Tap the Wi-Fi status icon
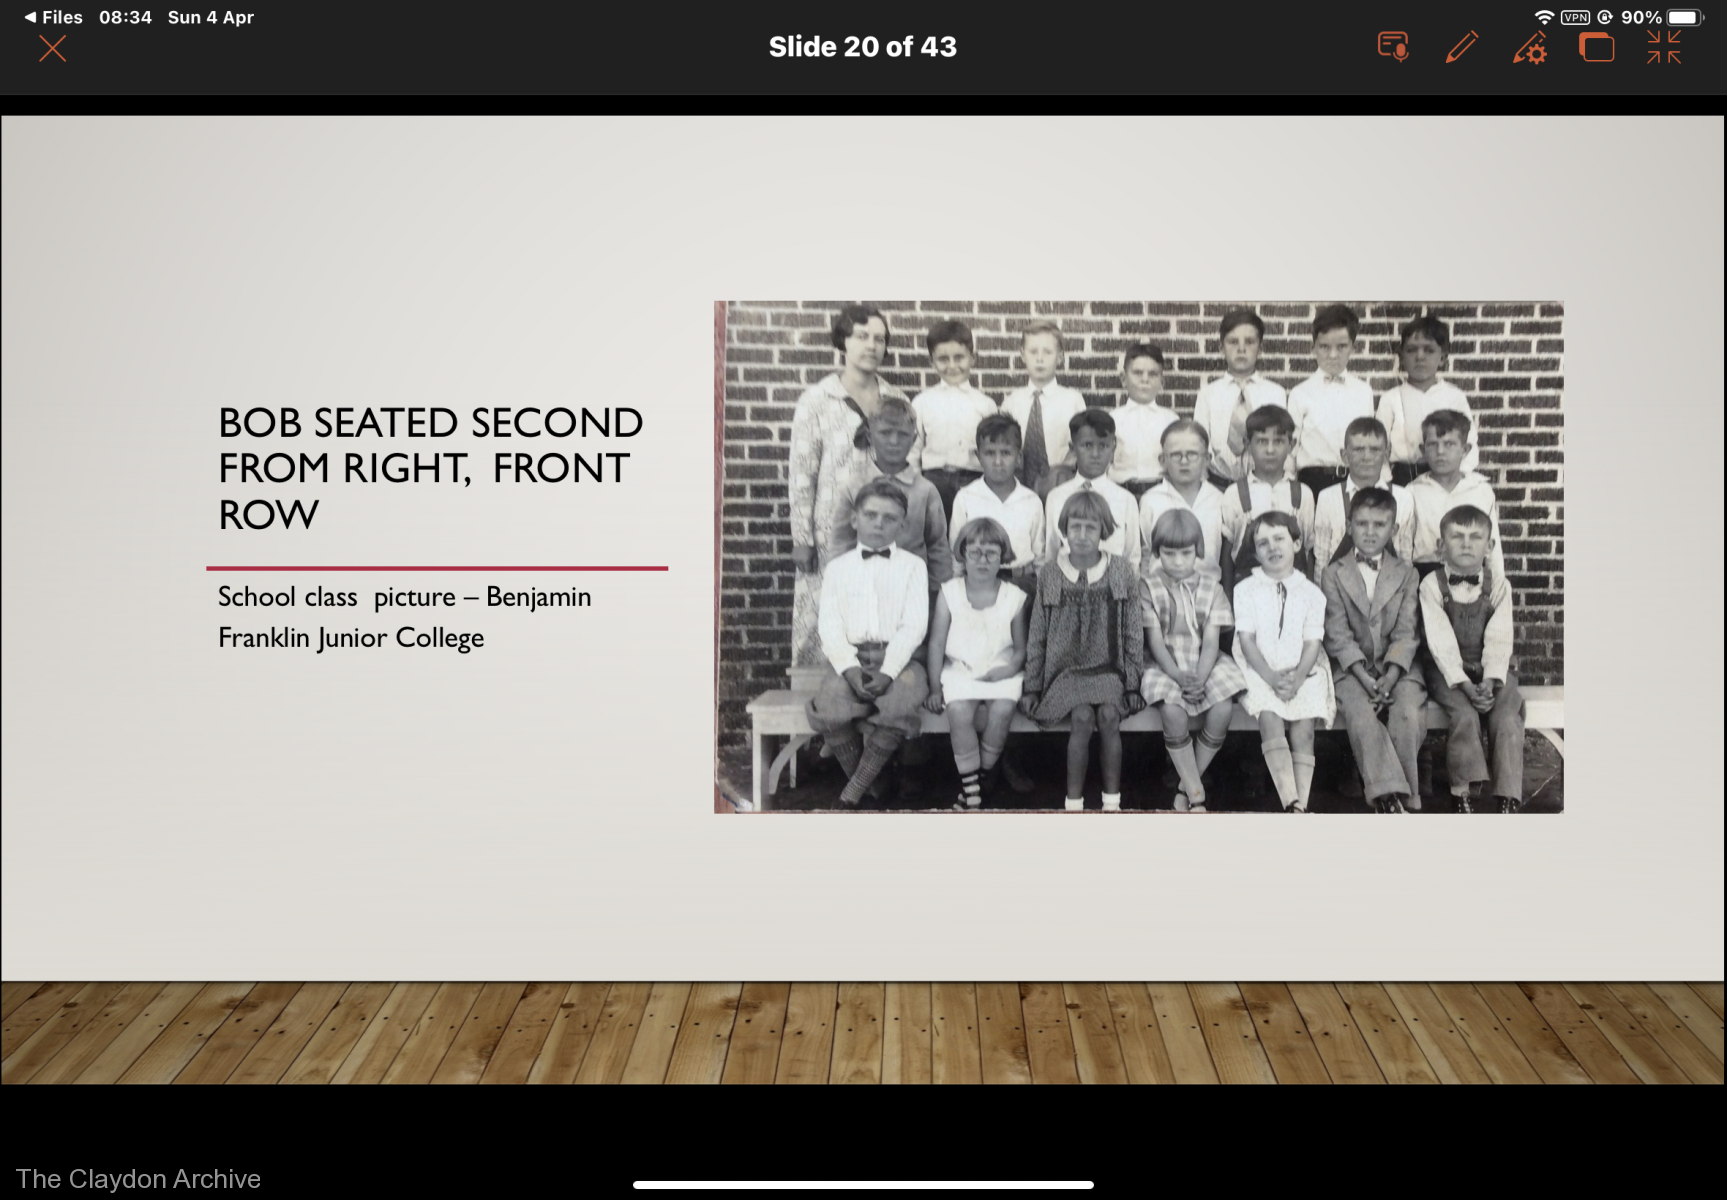The height and width of the screenshot is (1200, 1727). coord(1544,17)
